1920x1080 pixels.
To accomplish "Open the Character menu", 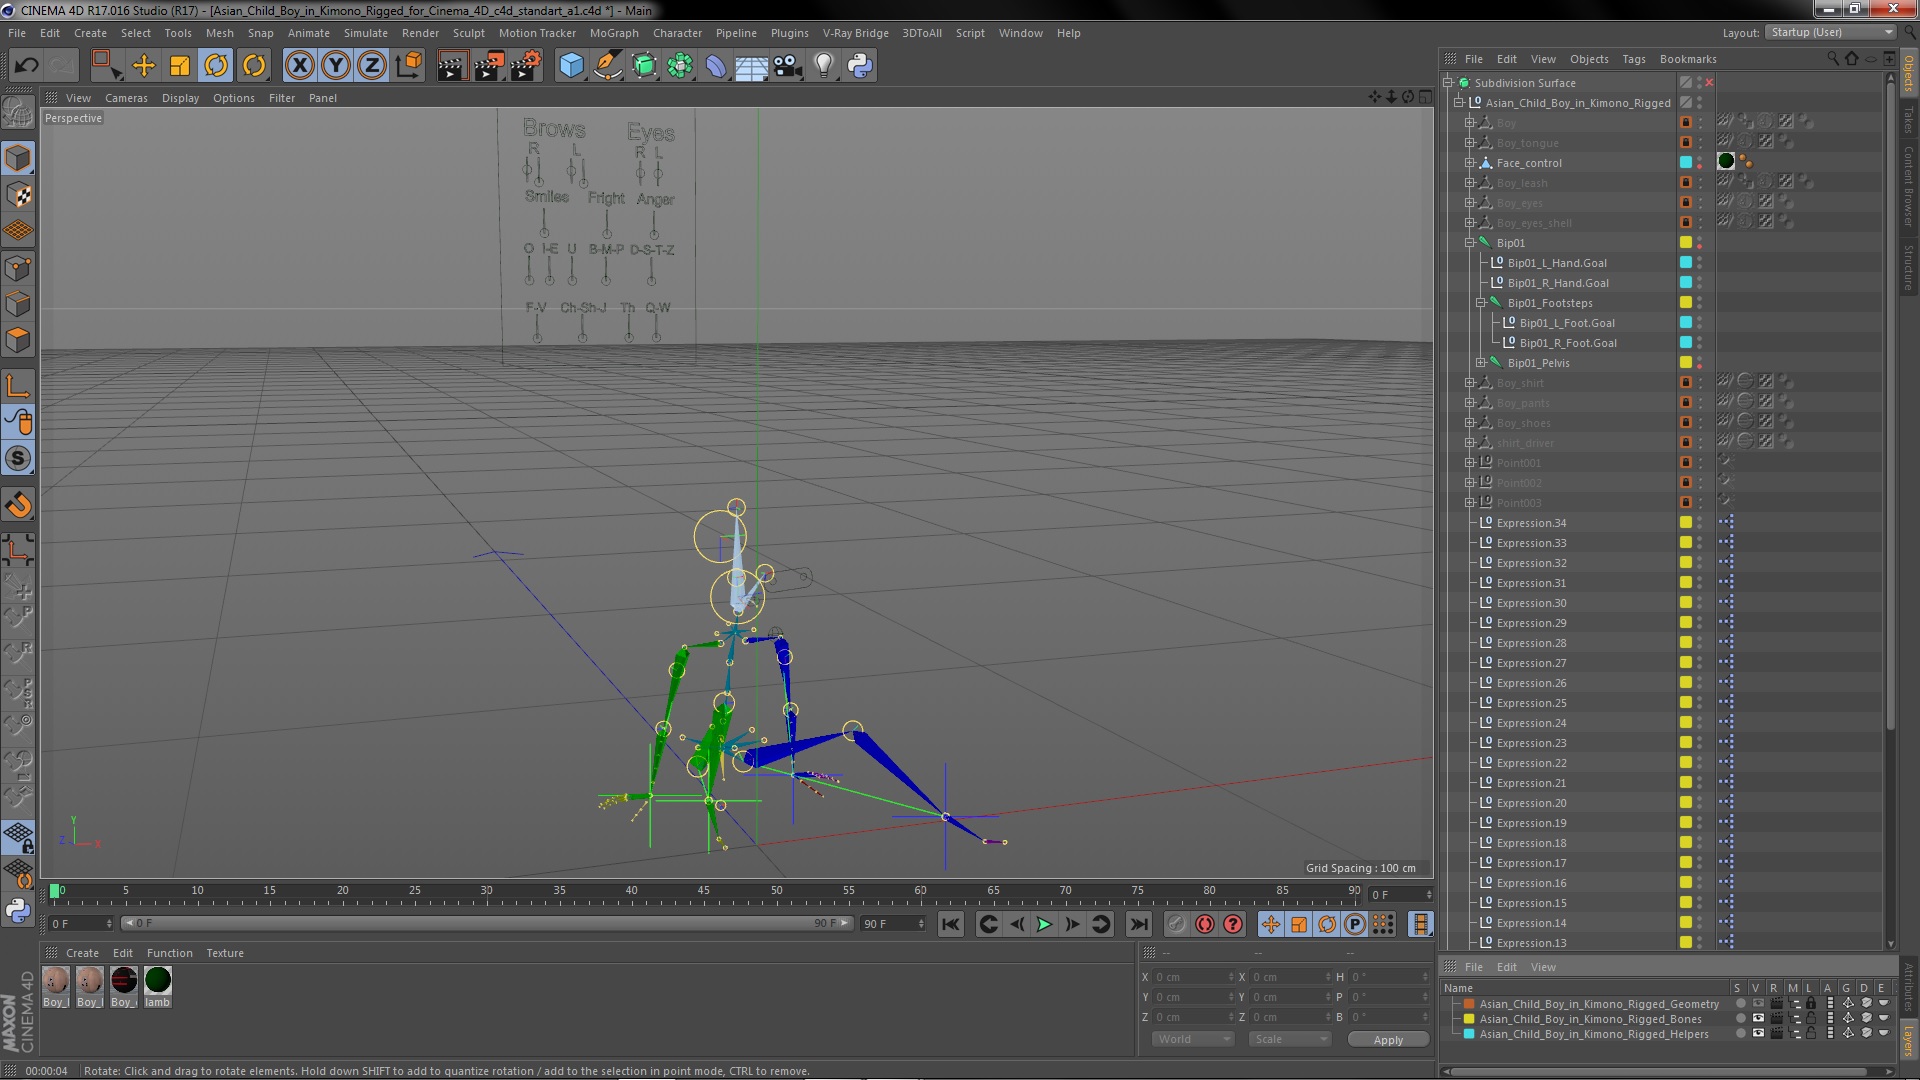I will [677, 33].
